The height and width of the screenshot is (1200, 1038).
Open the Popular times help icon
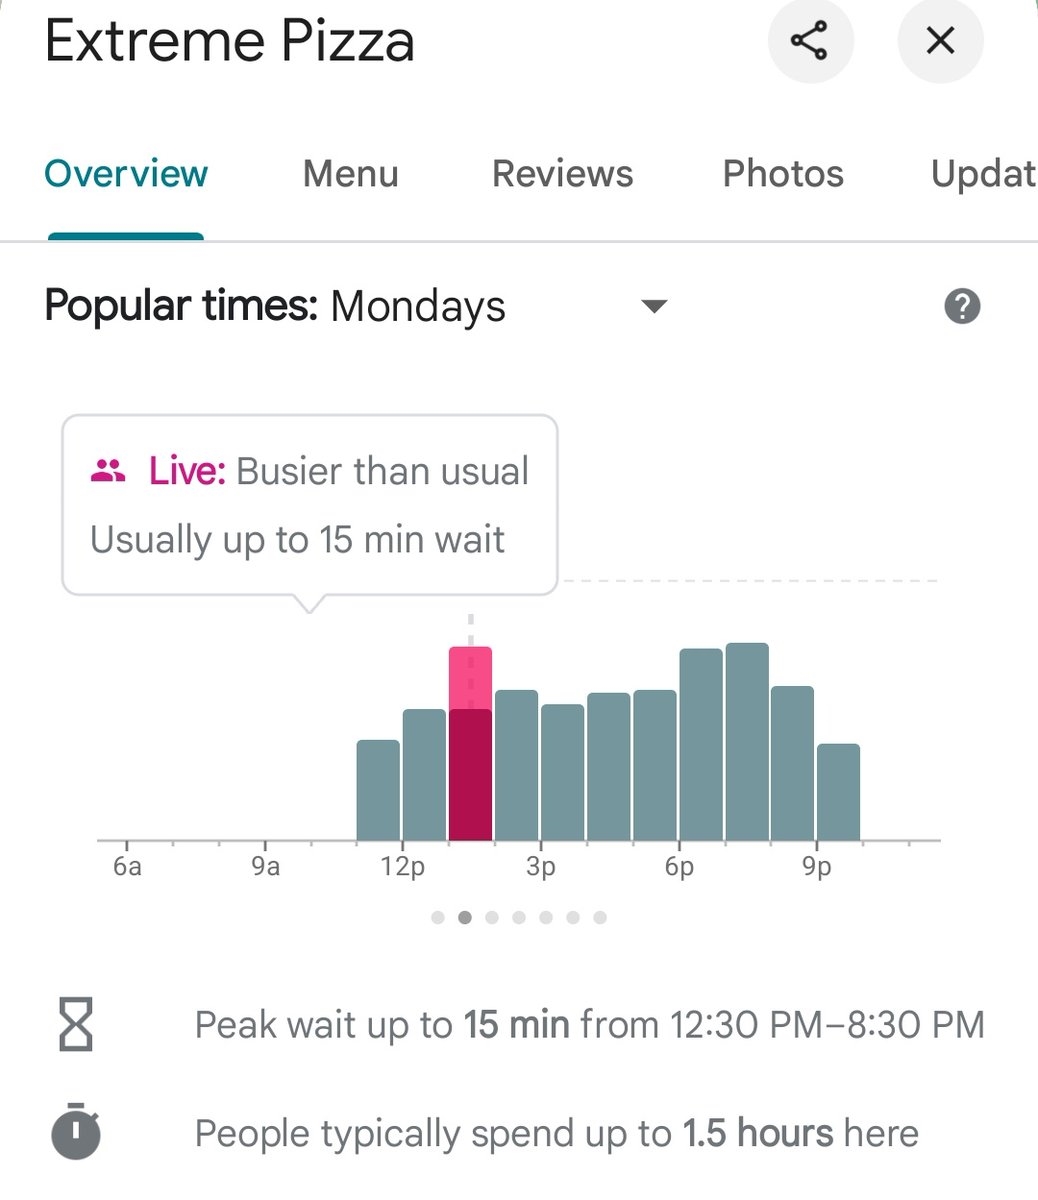(x=962, y=306)
